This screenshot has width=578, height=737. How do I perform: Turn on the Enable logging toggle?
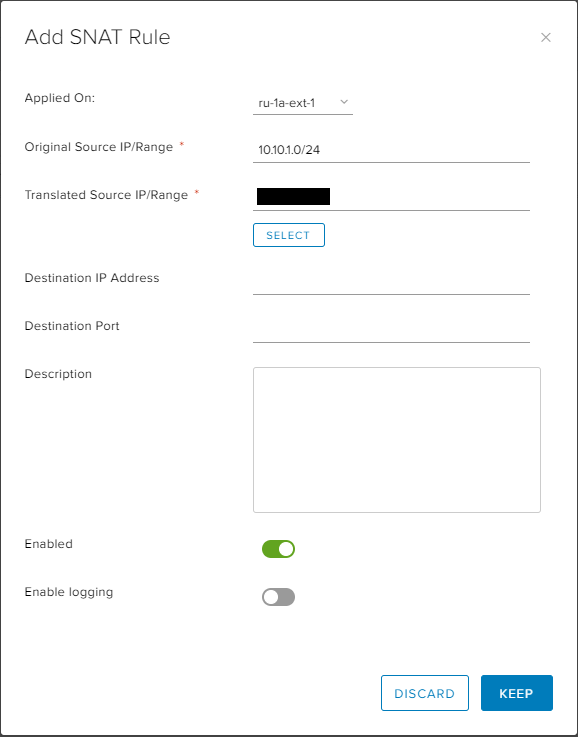point(278,597)
